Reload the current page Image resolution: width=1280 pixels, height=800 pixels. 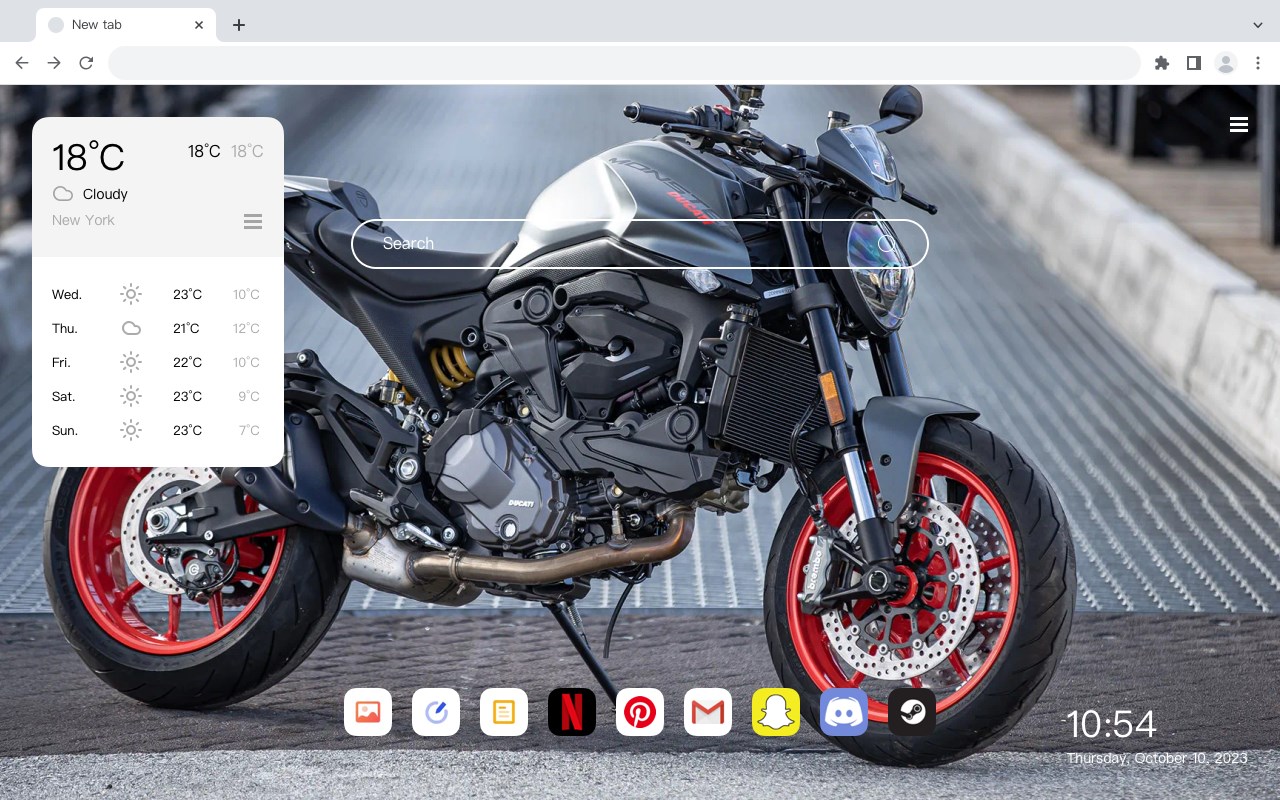(x=86, y=63)
